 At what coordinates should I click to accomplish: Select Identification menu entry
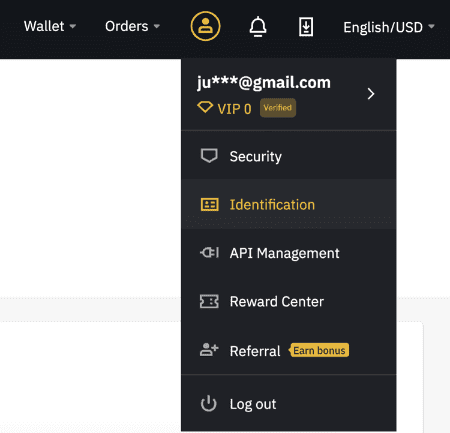289,204
